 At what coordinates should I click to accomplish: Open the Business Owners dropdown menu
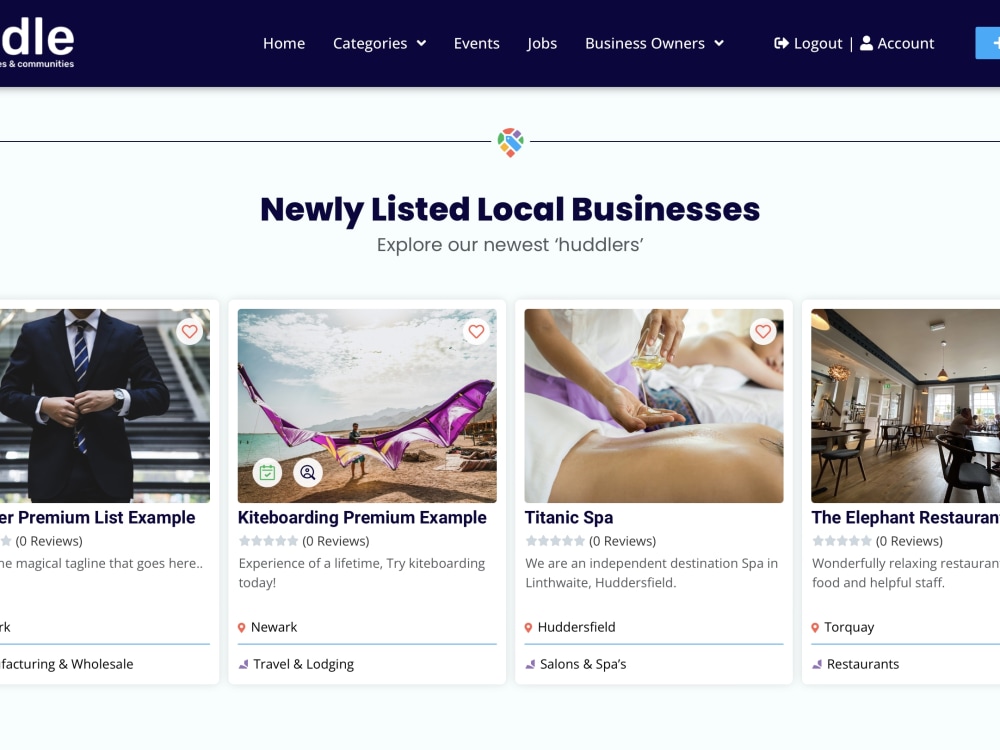tap(653, 43)
